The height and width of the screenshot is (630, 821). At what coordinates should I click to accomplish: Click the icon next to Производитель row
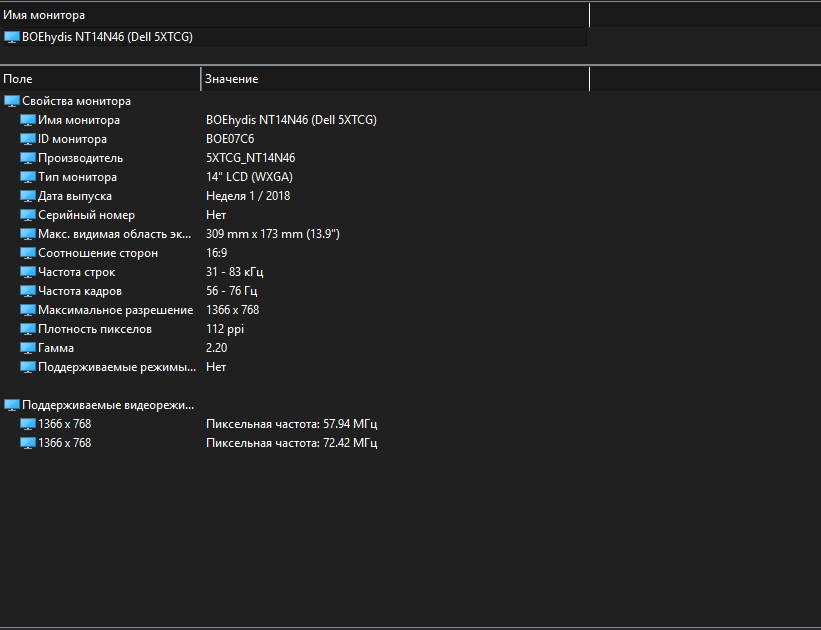28,158
